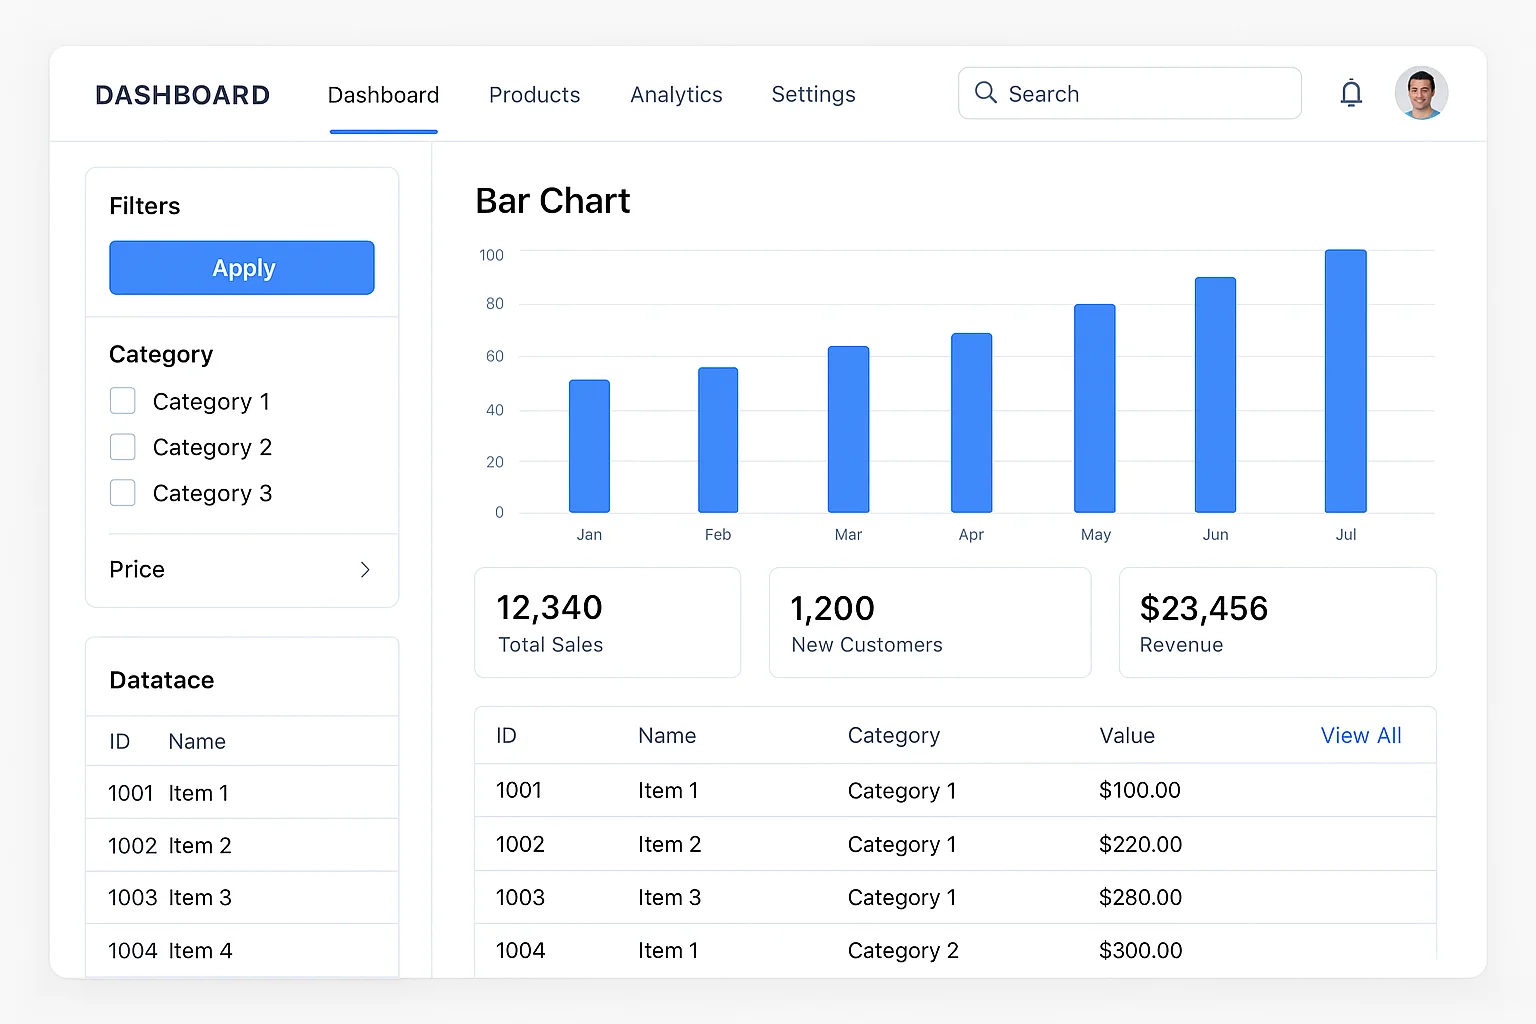Select row 1002 in main table
The image size is (1536, 1024).
tap(955, 844)
